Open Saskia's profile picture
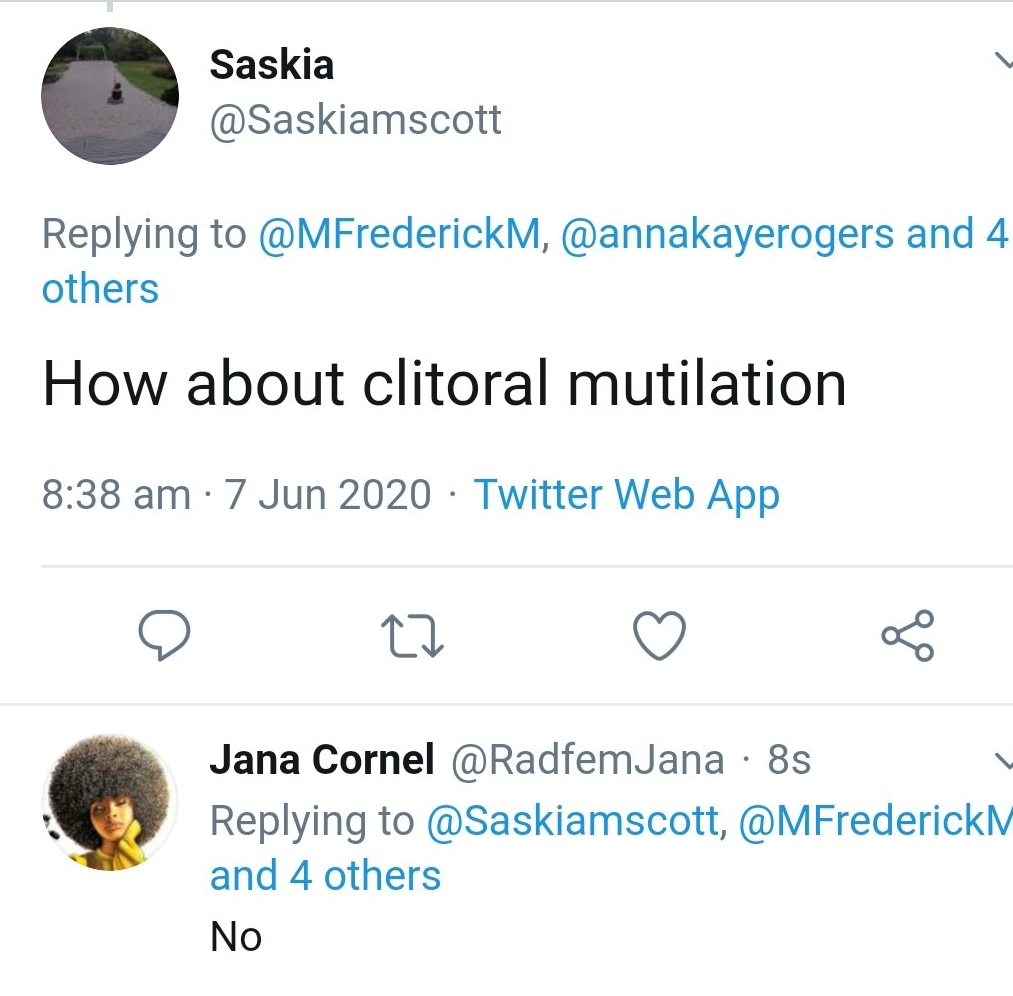Image resolution: width=1013 pixels, height=996 pixels. 110,96
